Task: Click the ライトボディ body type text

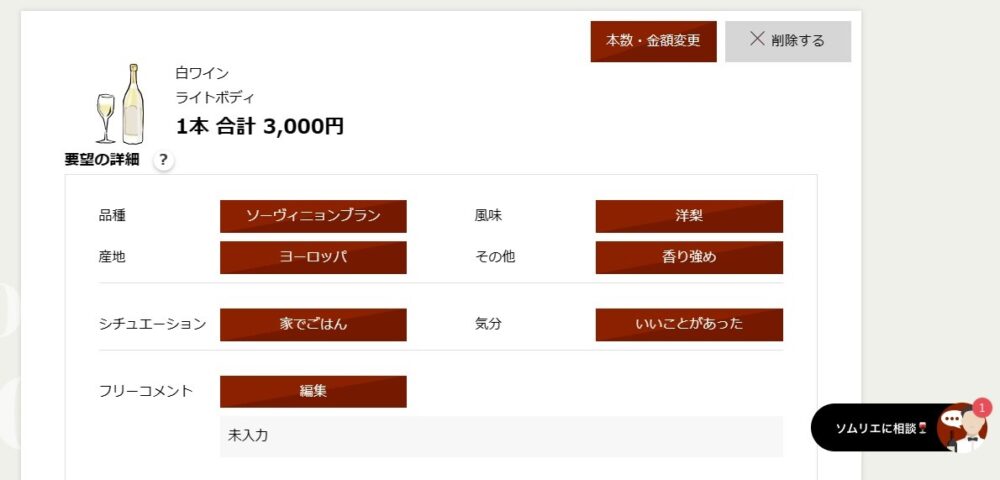Action: click(x=215, y=97)
